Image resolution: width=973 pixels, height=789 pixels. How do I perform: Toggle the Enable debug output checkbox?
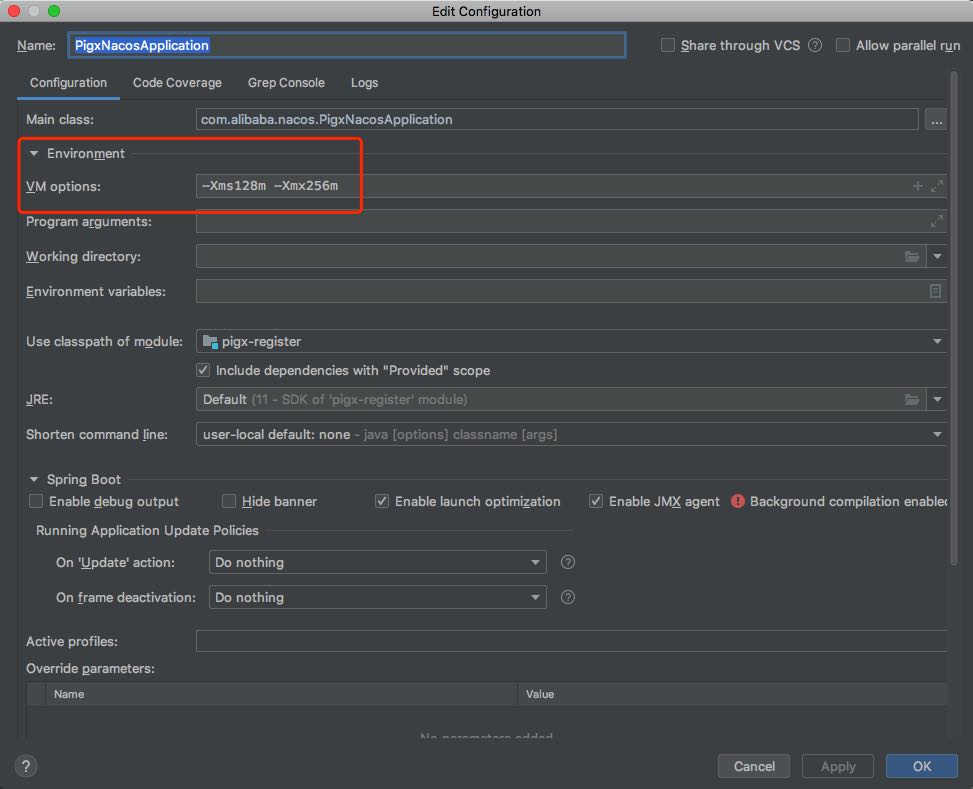coord(36,501)
